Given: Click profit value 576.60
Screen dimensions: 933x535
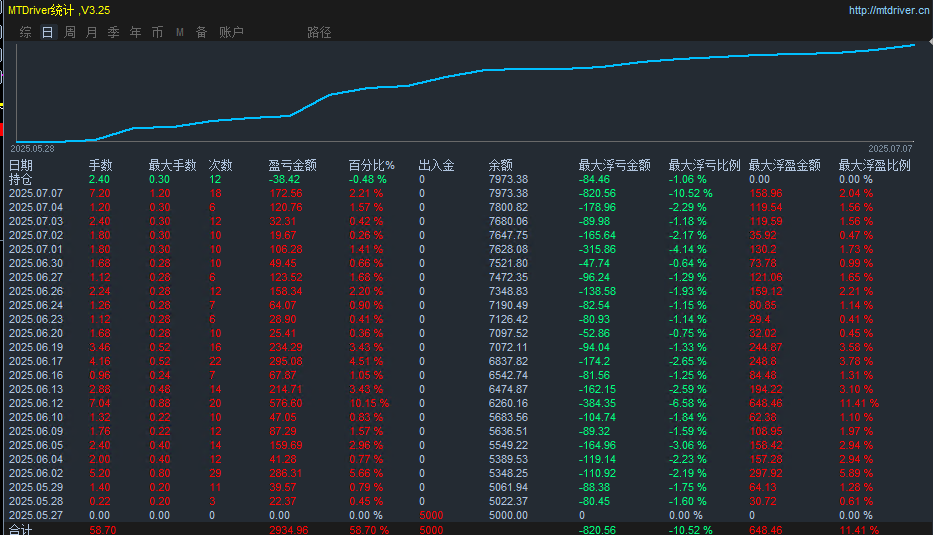Looking at the screenshot, I should coord(286,403).
